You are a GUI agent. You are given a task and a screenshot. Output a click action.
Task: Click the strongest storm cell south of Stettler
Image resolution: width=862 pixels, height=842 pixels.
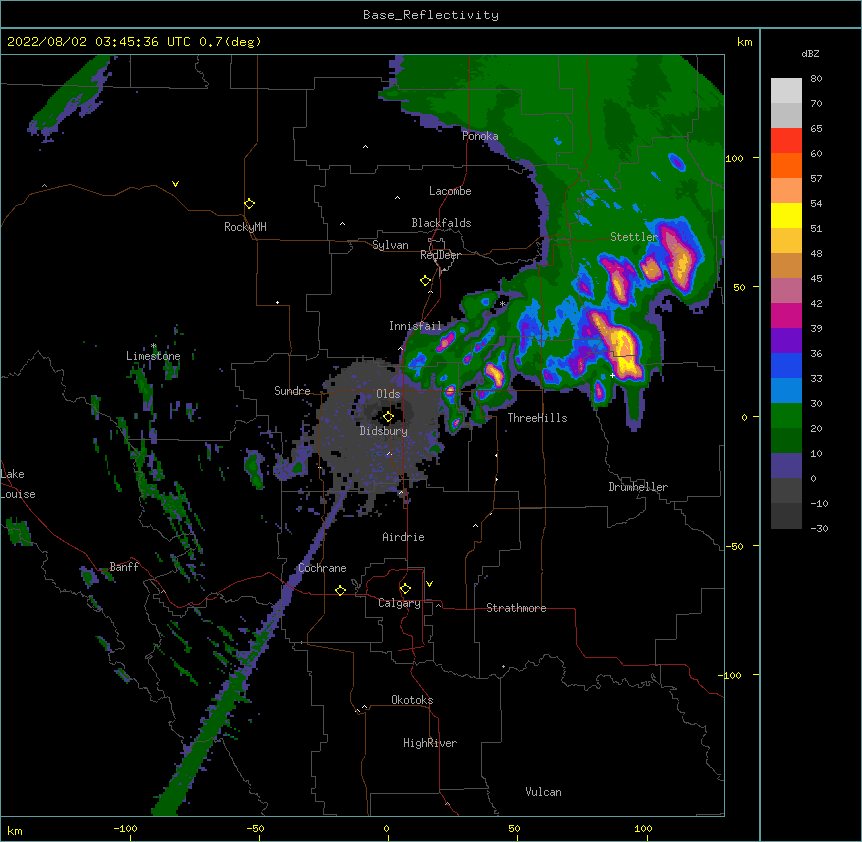(620, 346)
